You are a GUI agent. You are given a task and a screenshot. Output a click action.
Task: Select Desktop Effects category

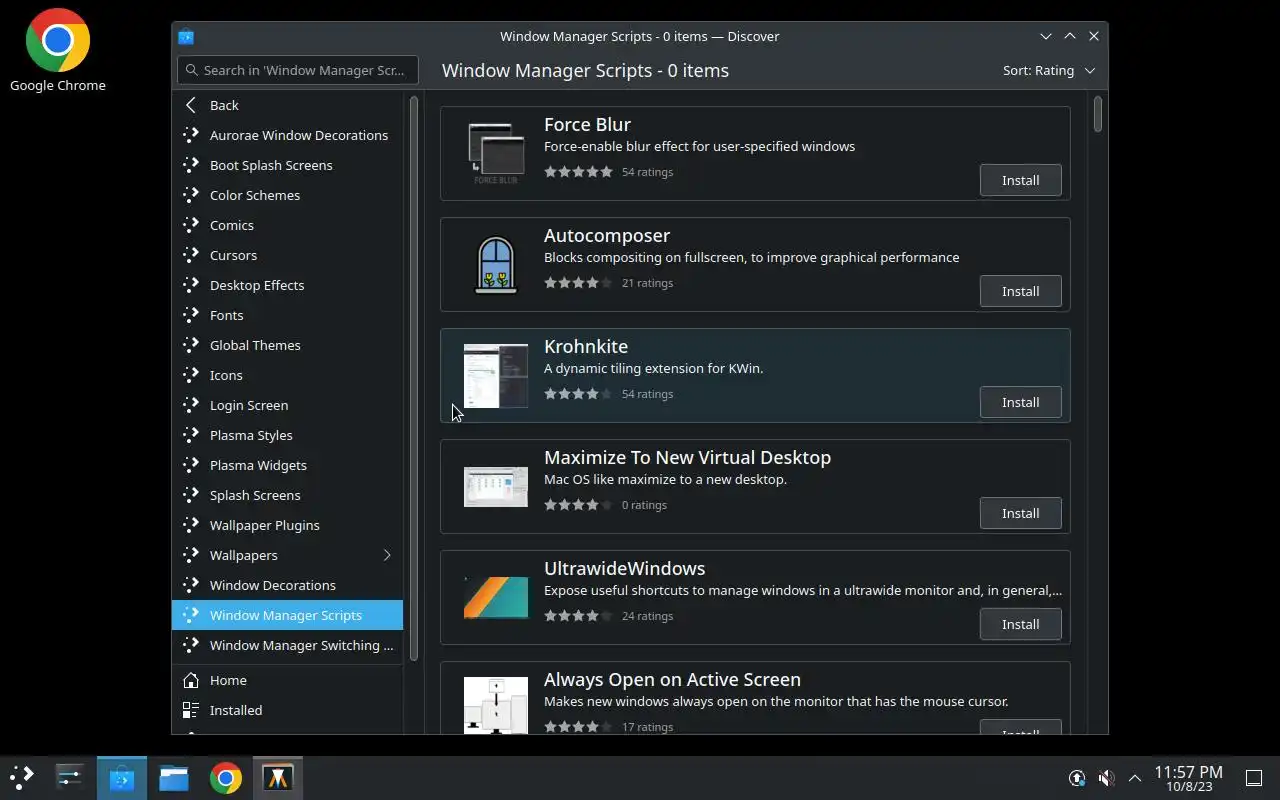tap(288, 285)
